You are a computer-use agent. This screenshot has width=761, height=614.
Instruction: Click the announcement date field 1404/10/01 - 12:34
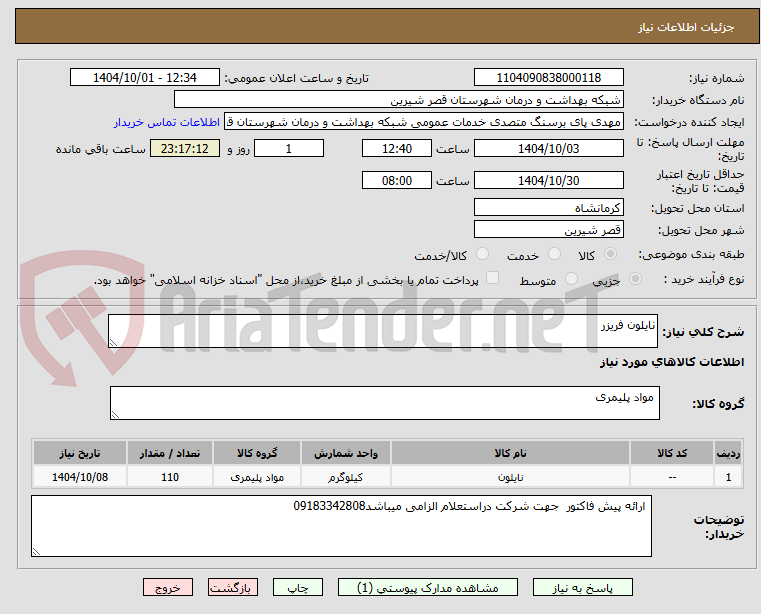(145, 78)
